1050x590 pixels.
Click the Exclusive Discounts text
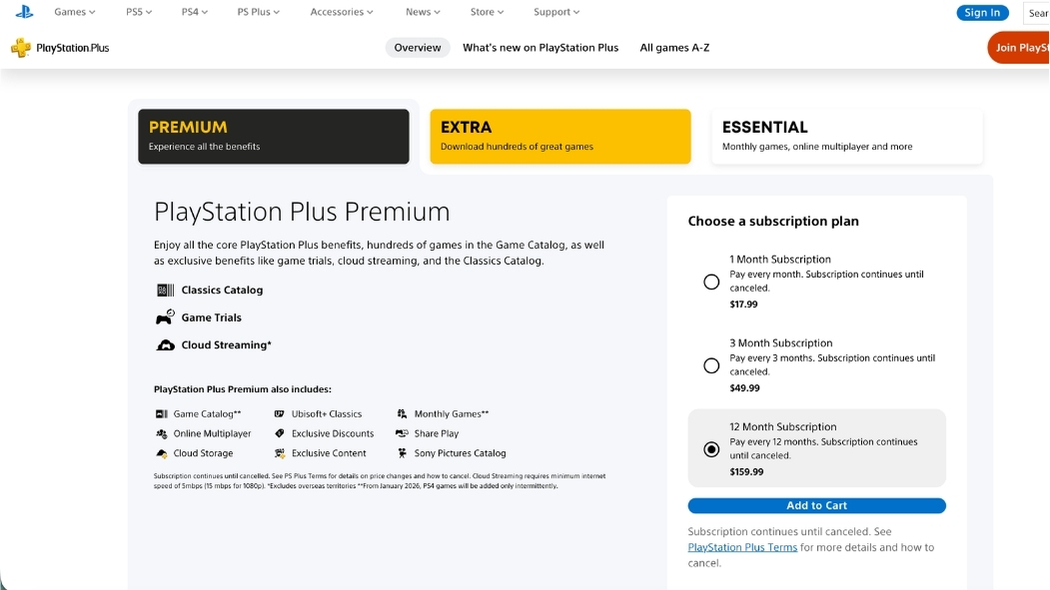tap(332, 433)
